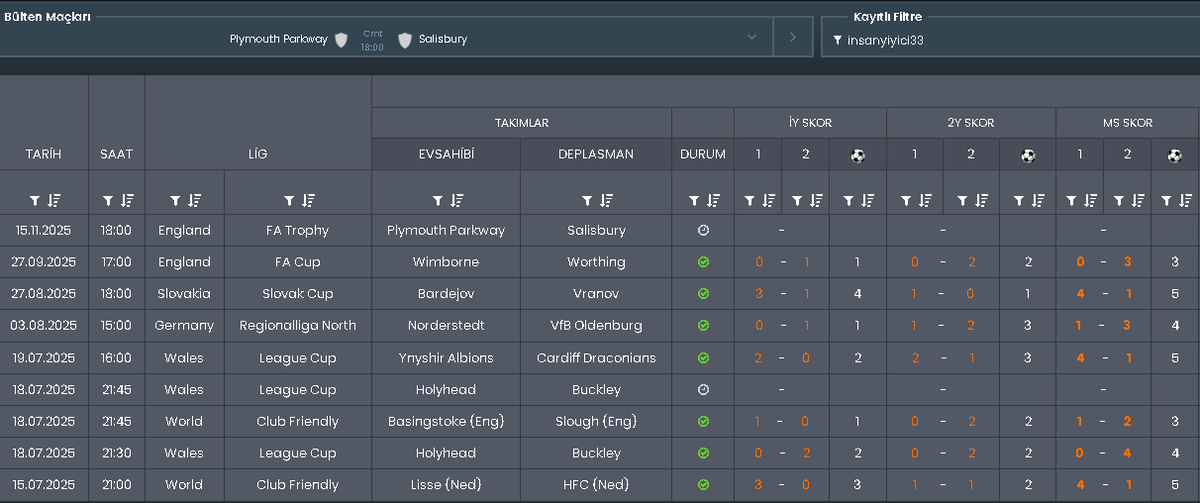Click the DEPLASMAN column header
This screenshot has width=1200, height=503.
point(596,154)
